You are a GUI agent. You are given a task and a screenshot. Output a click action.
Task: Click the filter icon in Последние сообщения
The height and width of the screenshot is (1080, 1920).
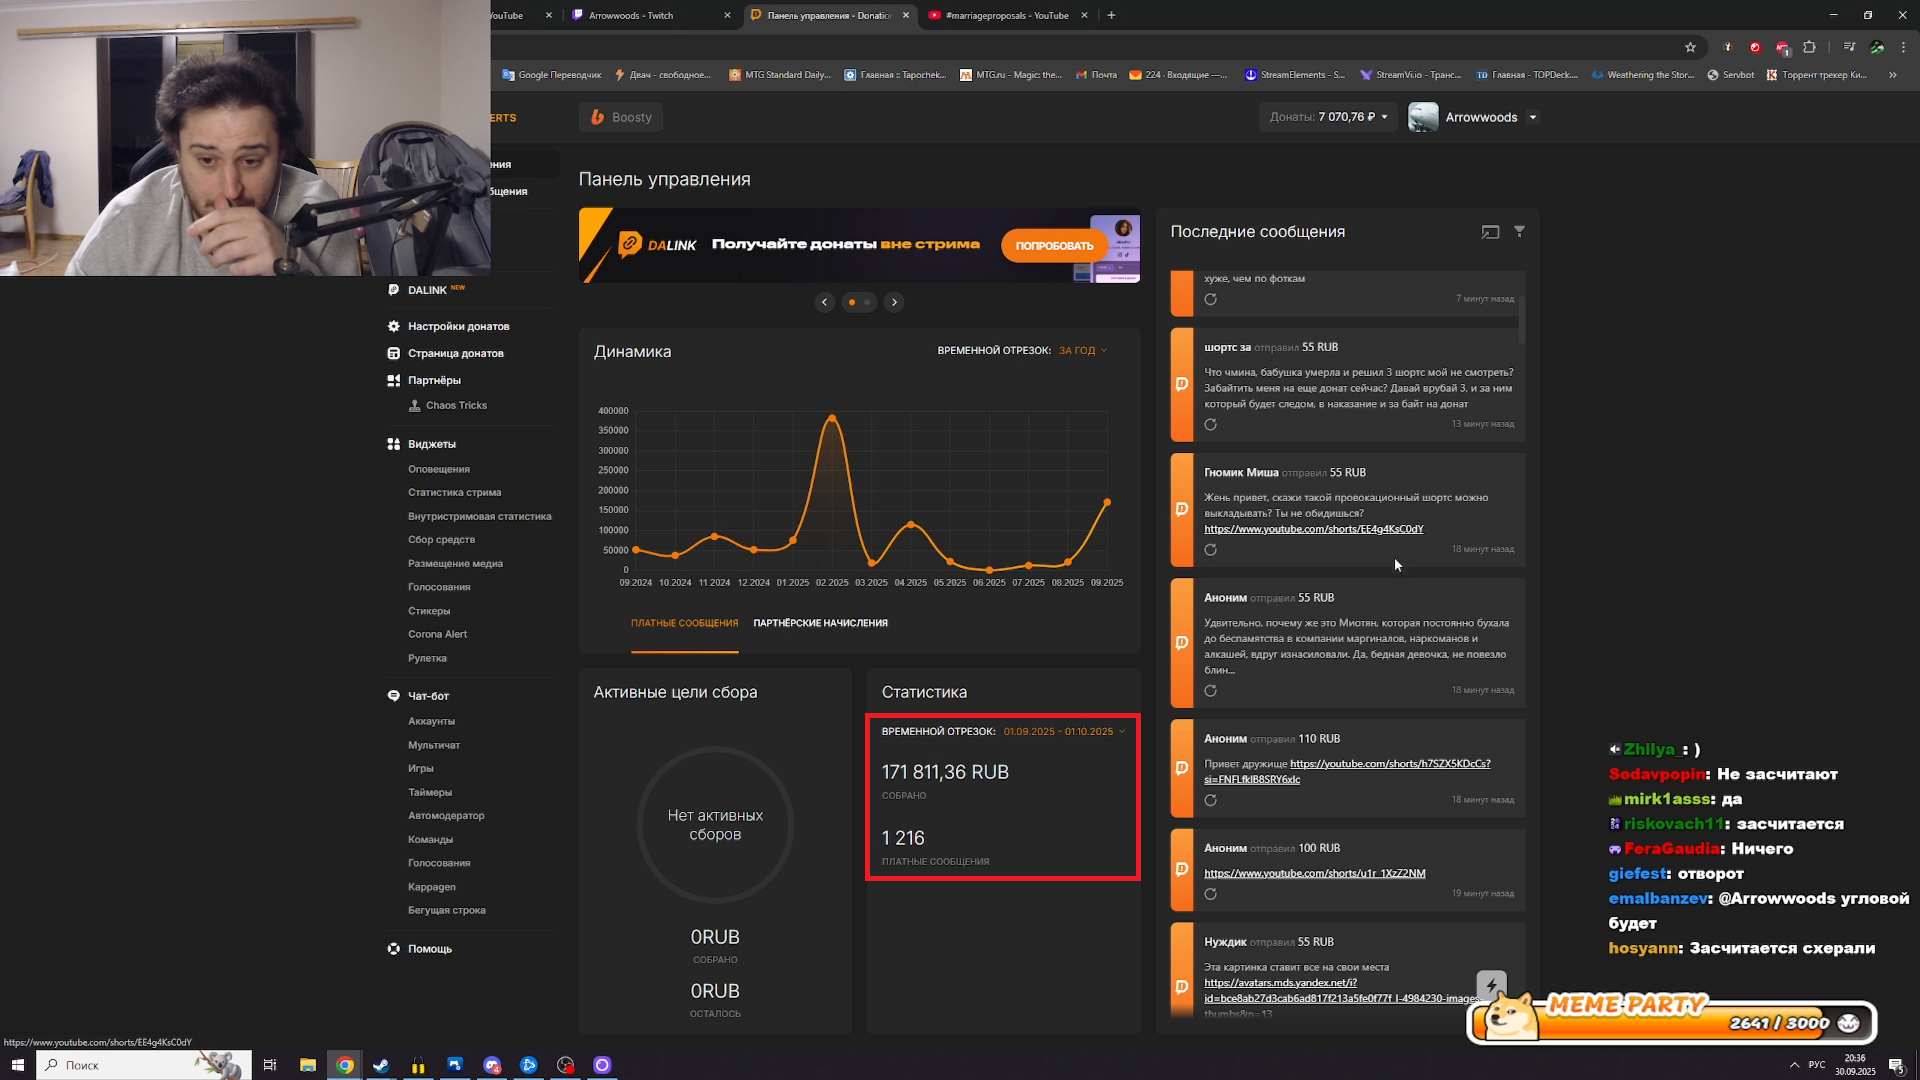click(1519, 231)
